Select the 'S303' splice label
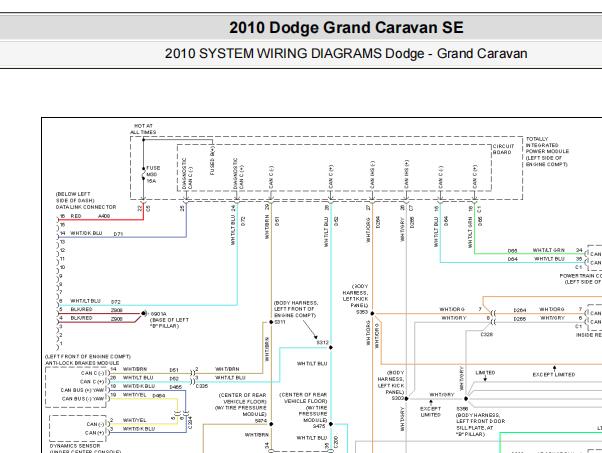The width and height of the screenshot is (602, 453). click(x=398, y=398)
